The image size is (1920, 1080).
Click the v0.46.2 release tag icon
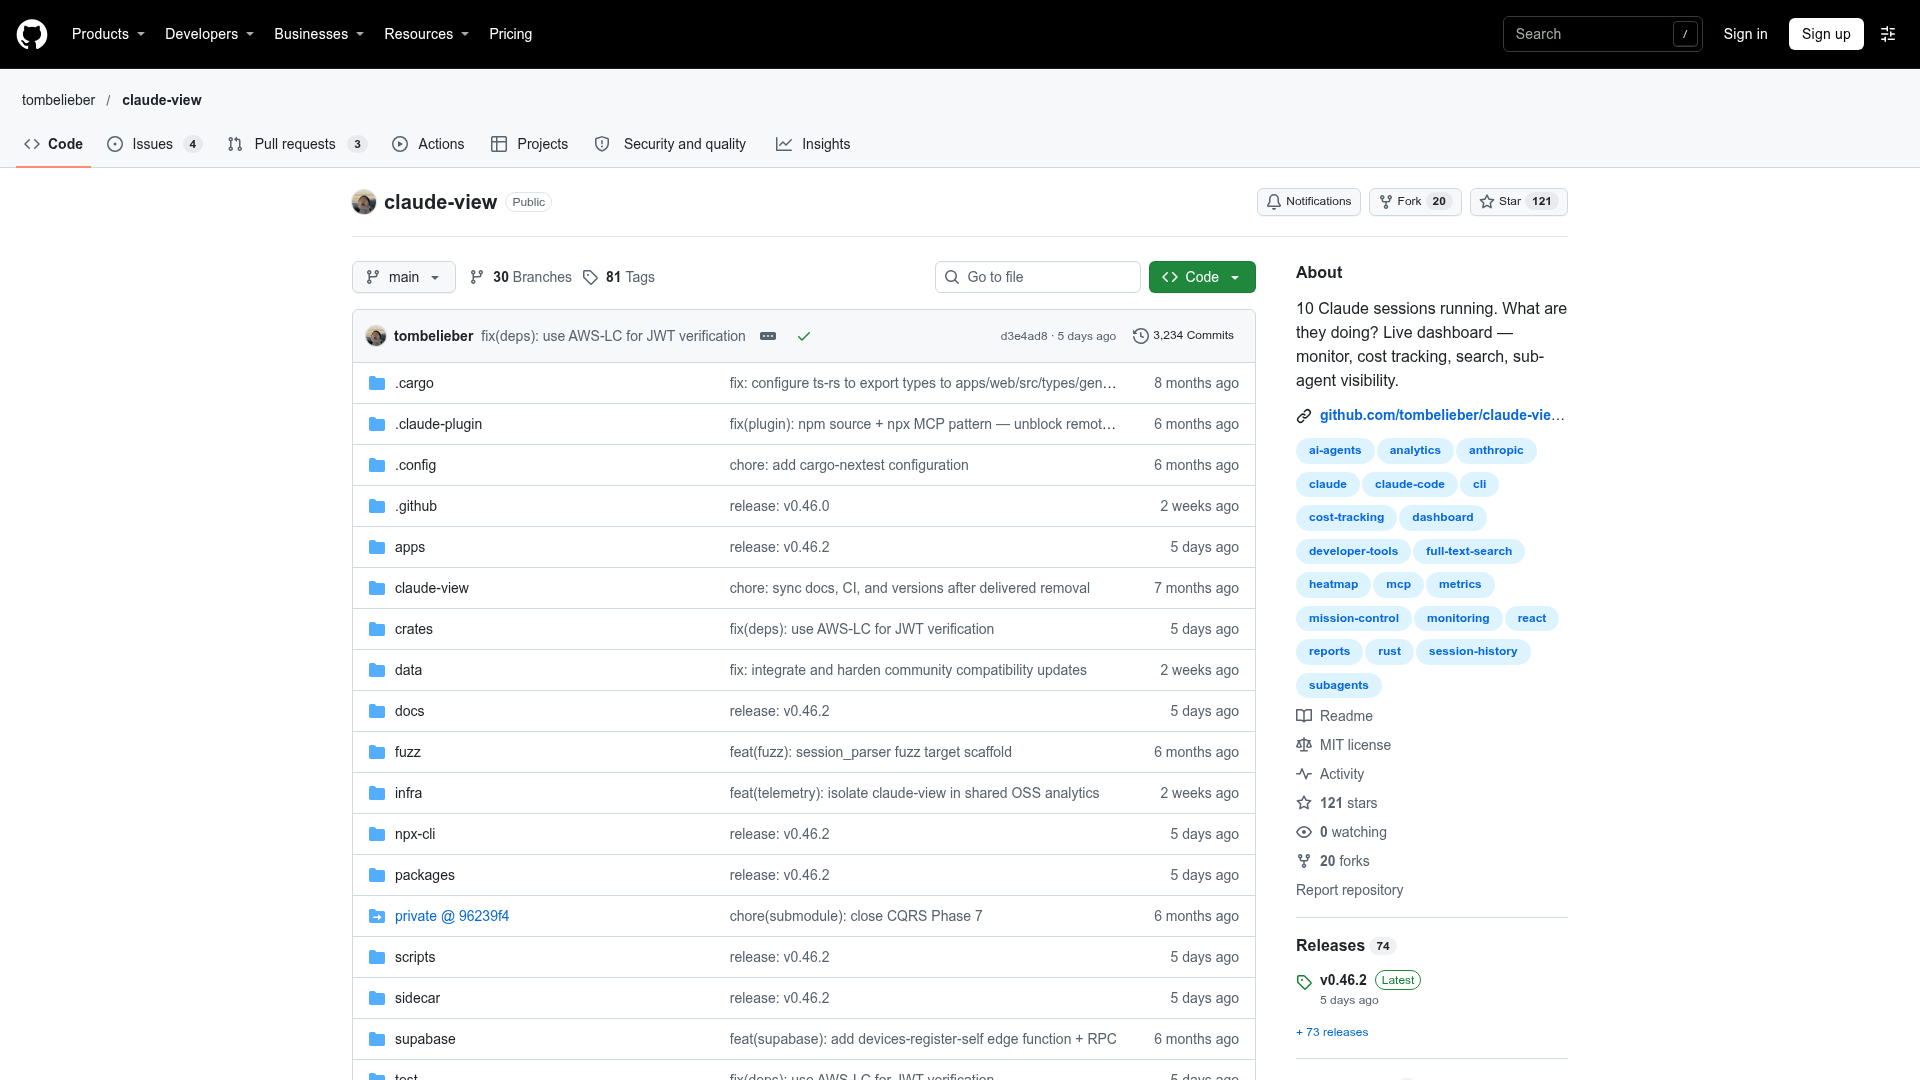(1304, 982)
